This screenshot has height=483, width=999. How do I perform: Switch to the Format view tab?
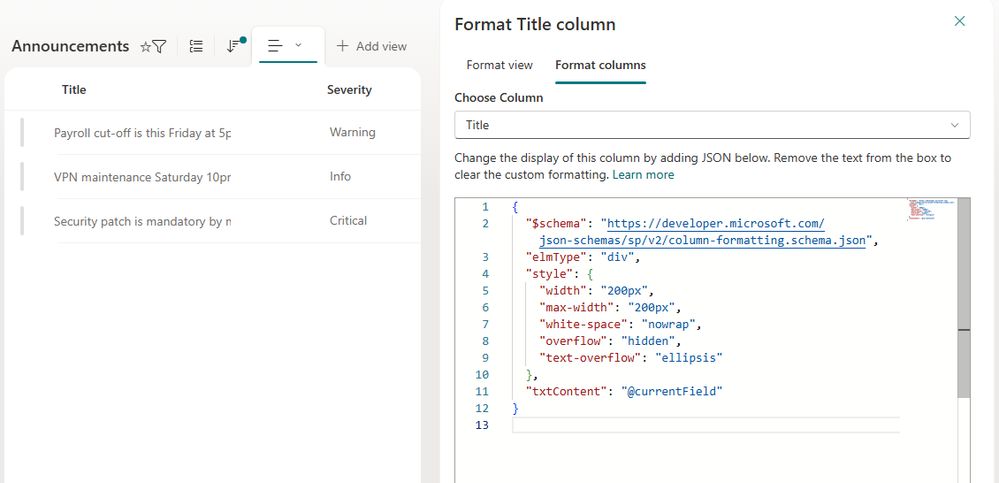pyautogui.click(x=500, y=65)
